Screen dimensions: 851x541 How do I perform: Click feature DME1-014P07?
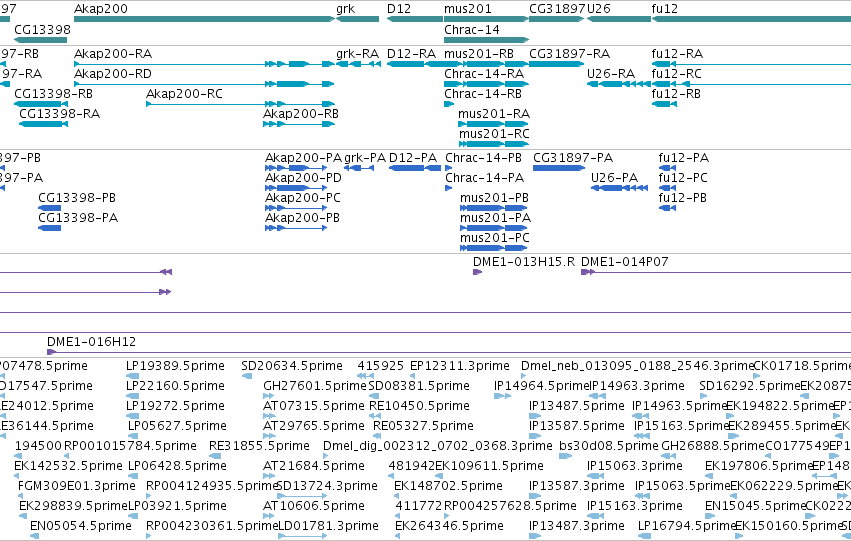point(716,272)
